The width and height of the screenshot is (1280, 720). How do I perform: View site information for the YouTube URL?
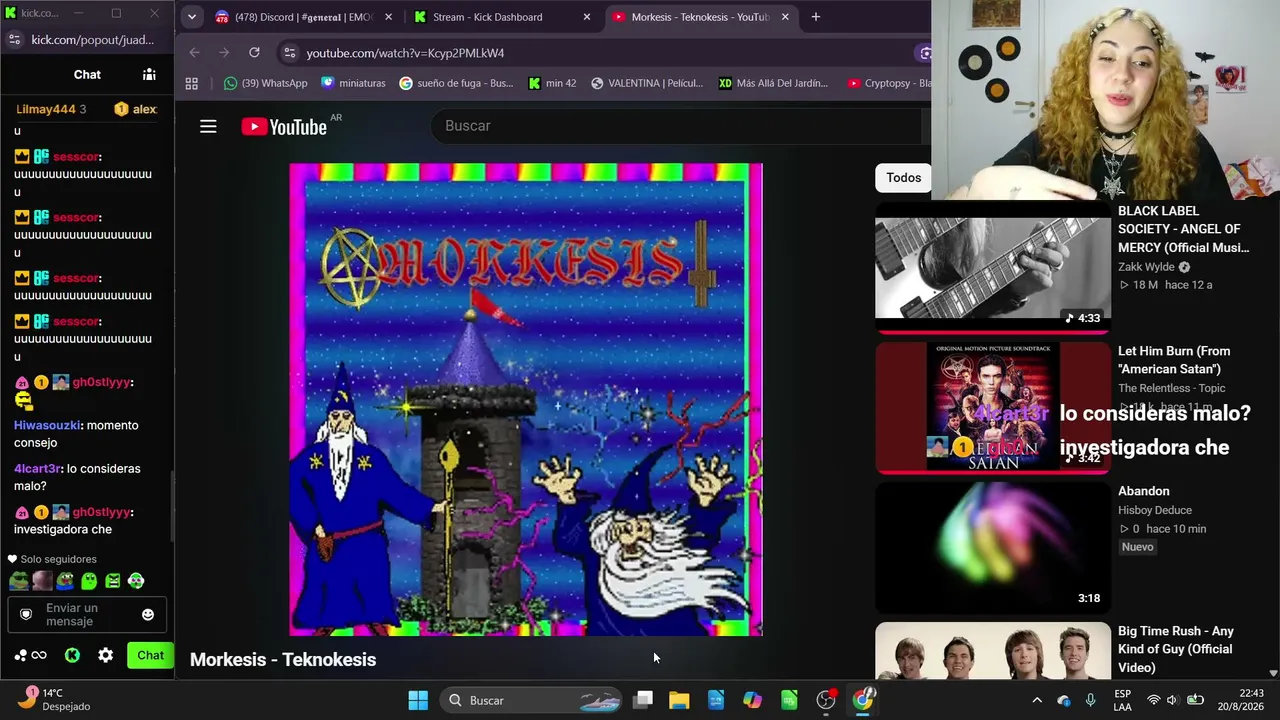pyautogui.click(x=289, y=53)
